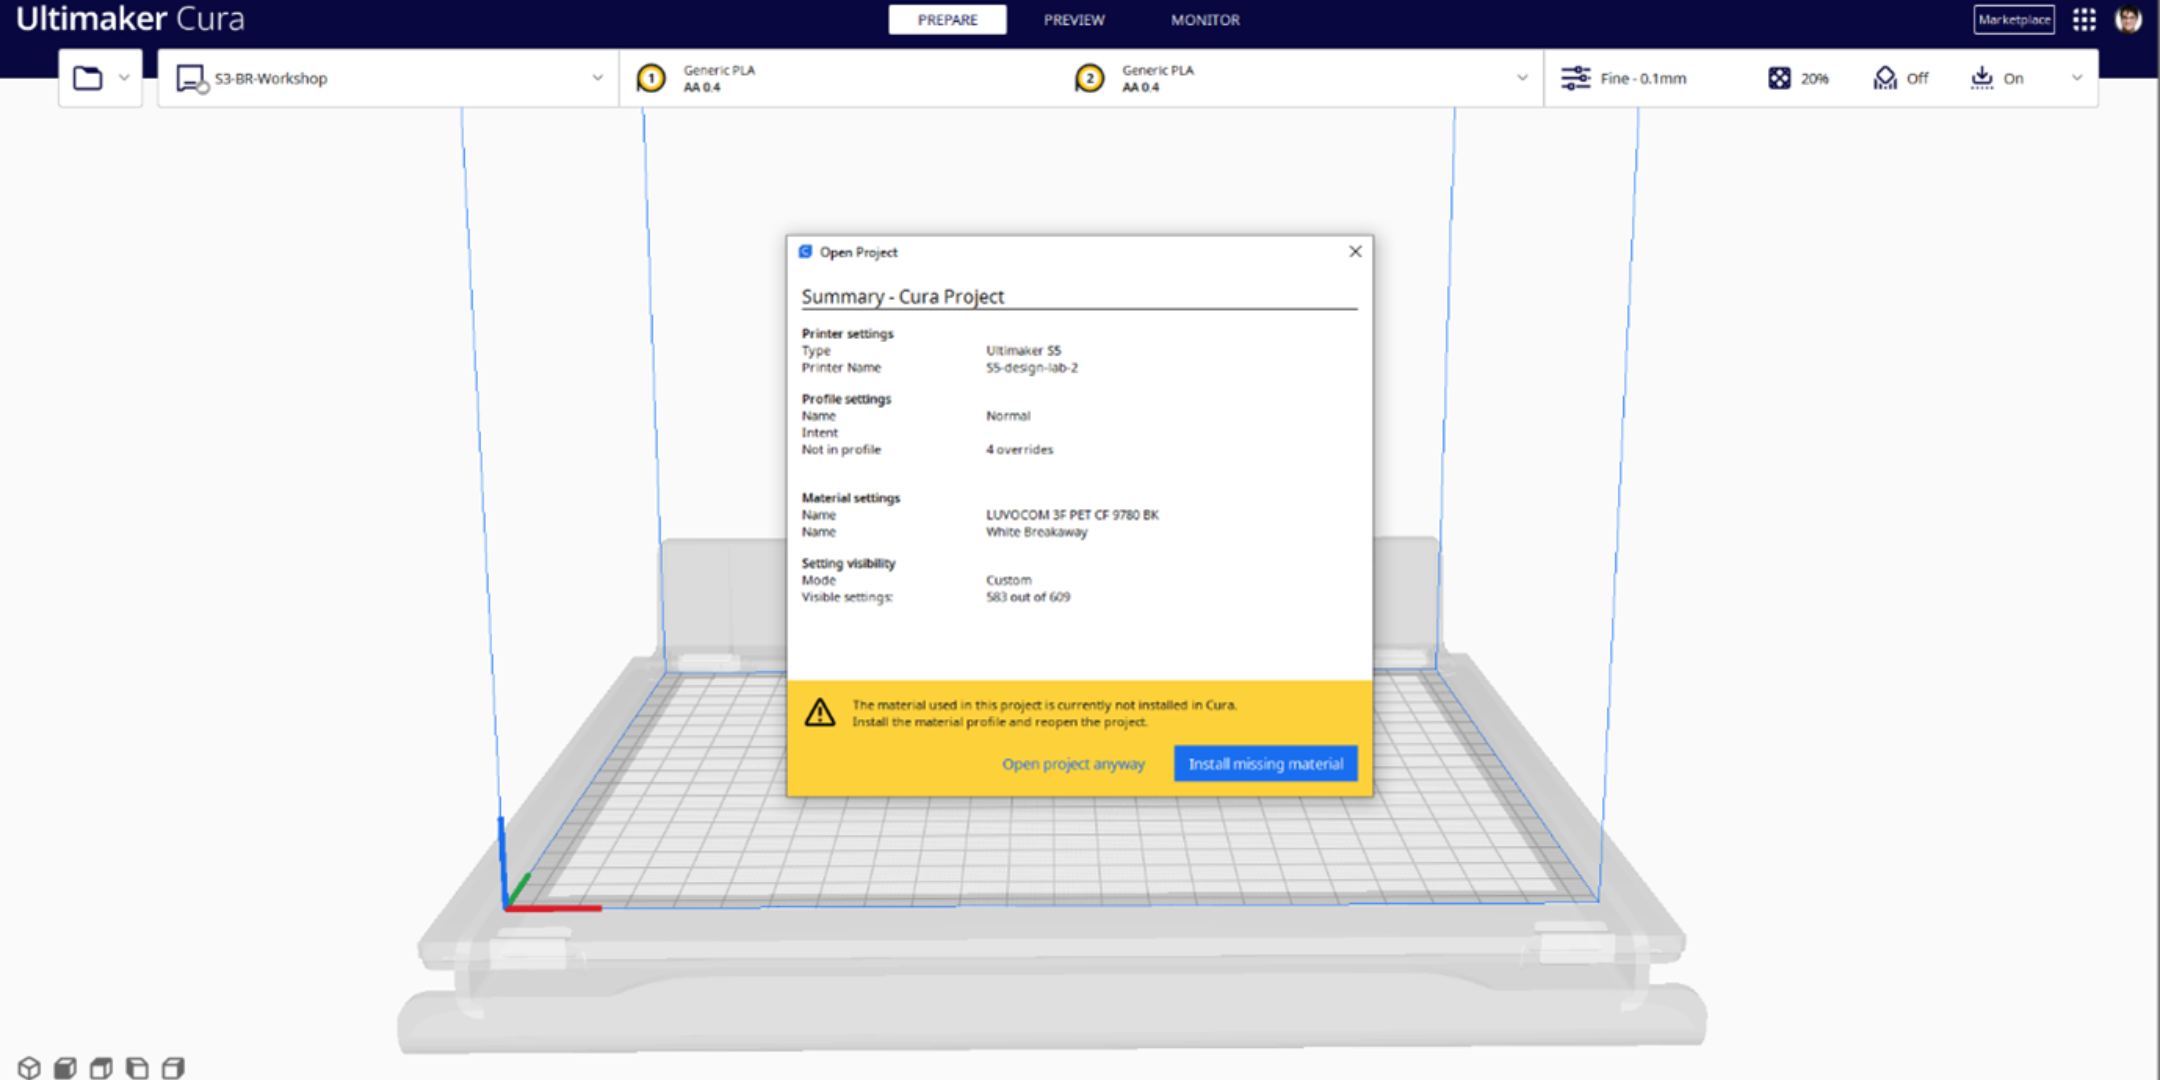
Task: Click the adhesion On icon
Action: point(1981,78)
